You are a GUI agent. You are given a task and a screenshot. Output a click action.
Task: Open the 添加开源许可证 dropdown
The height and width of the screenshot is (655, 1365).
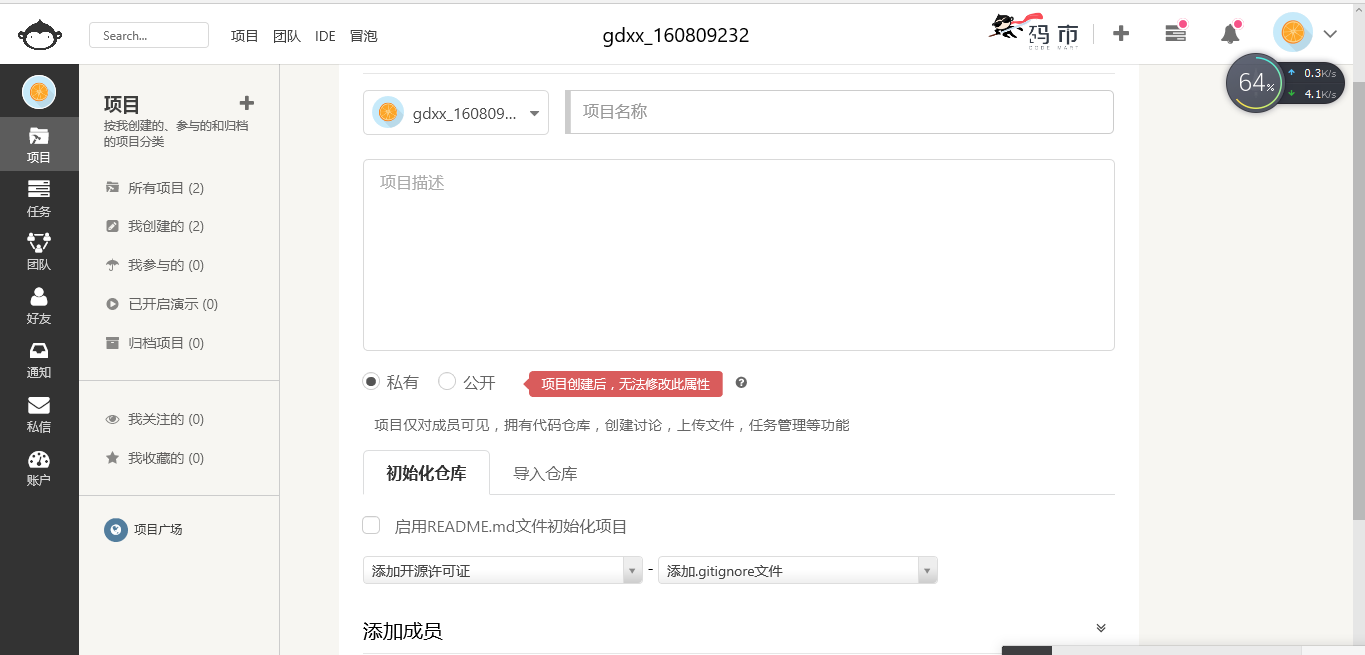coord(503,570)
